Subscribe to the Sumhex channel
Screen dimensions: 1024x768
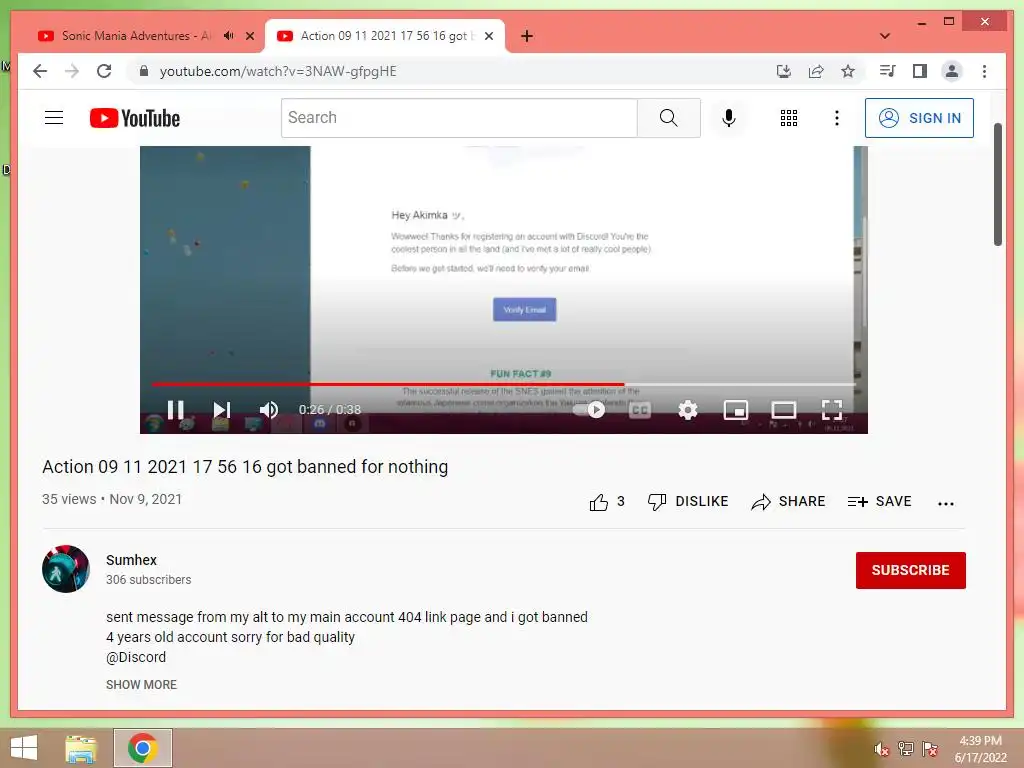pos(910,570)
